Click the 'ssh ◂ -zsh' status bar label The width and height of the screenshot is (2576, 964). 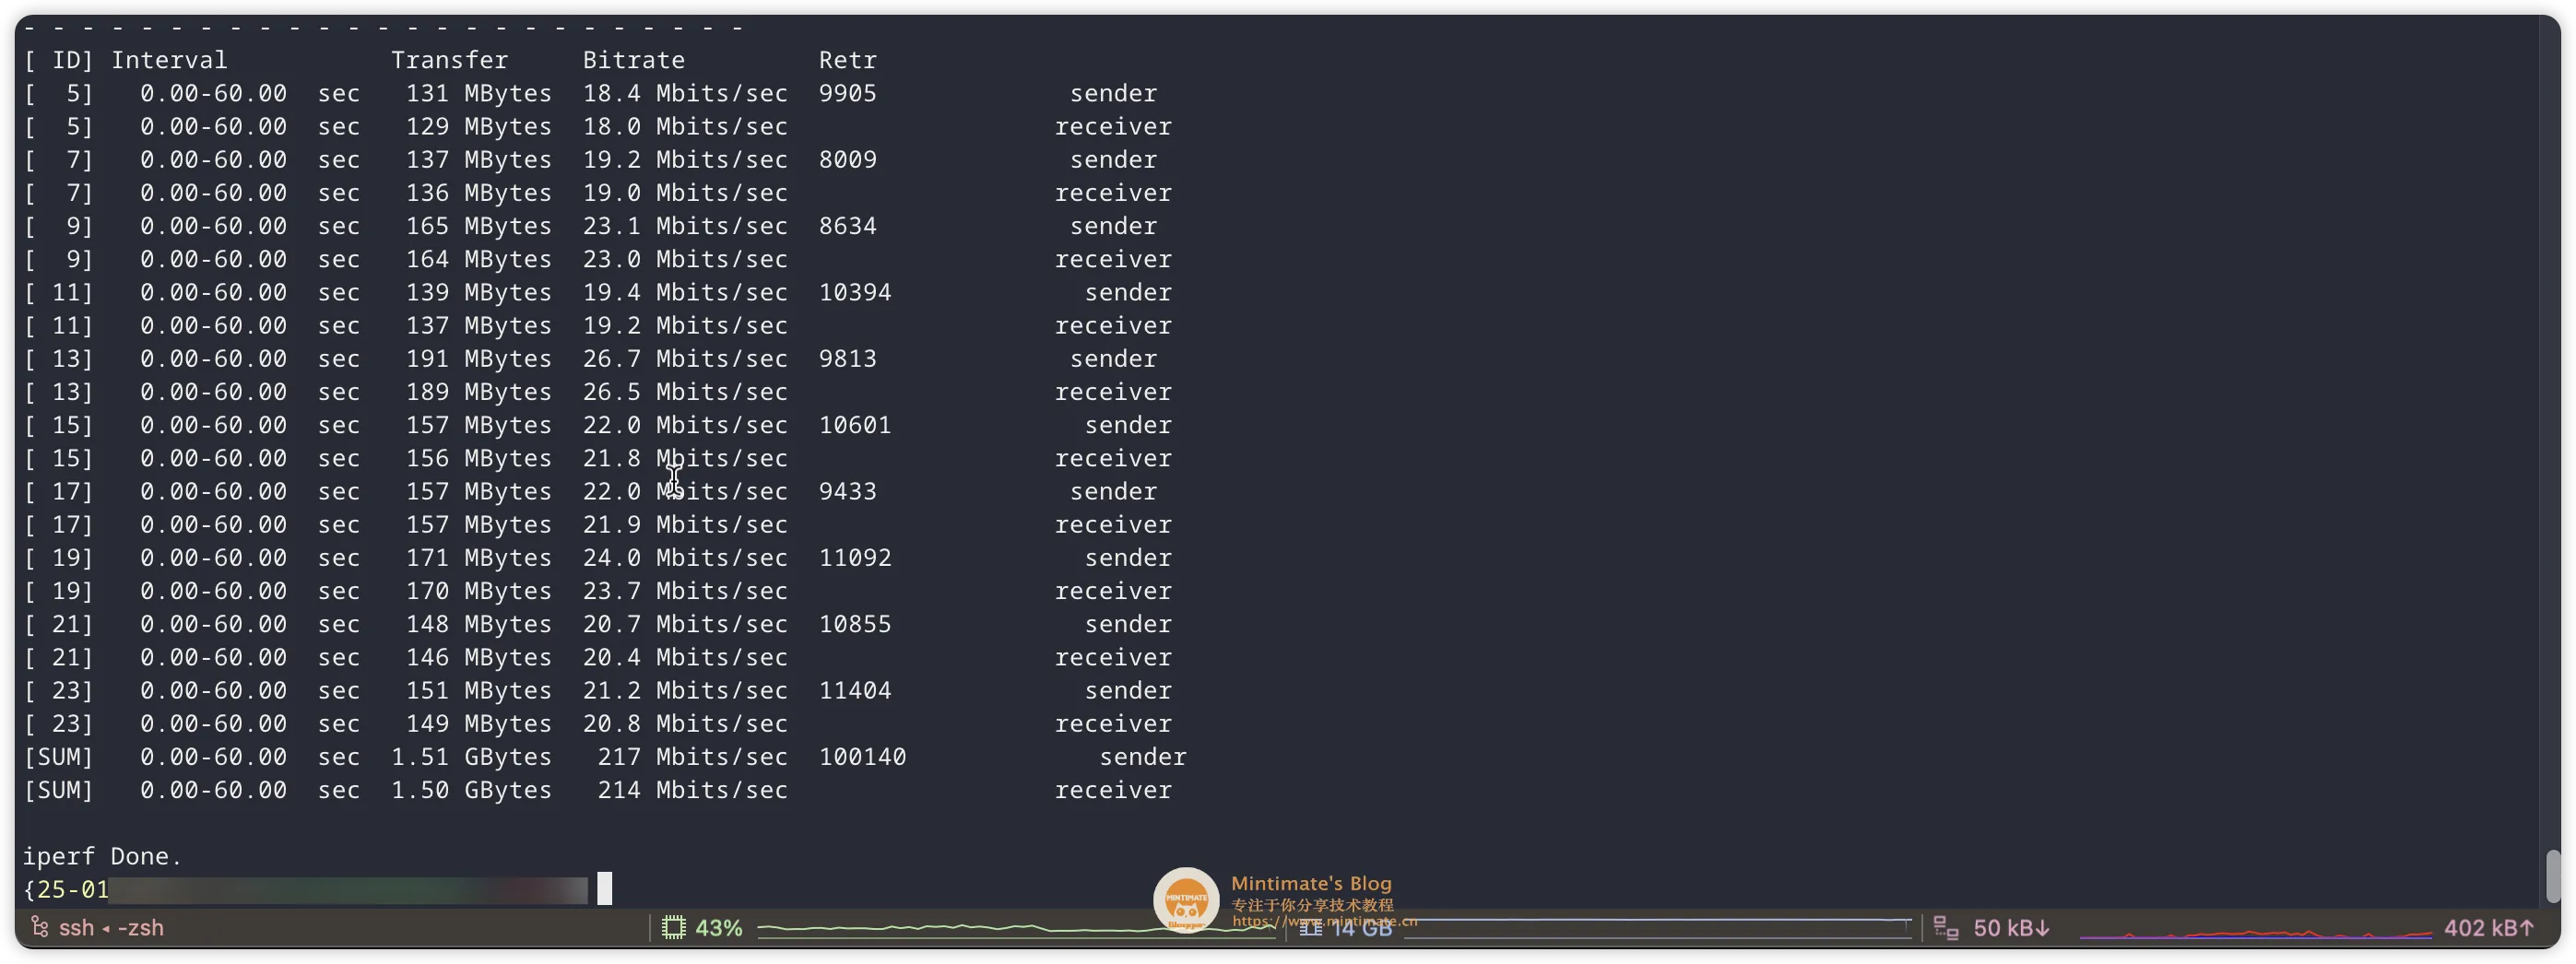pyautogui.click(x=111, y=927)
